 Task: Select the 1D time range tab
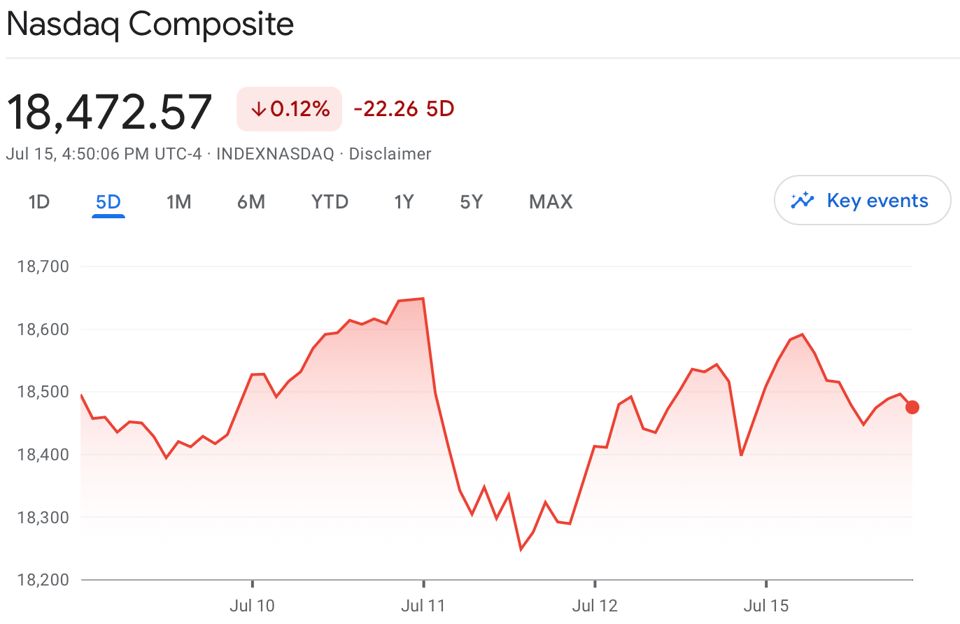tap(39, 201)
